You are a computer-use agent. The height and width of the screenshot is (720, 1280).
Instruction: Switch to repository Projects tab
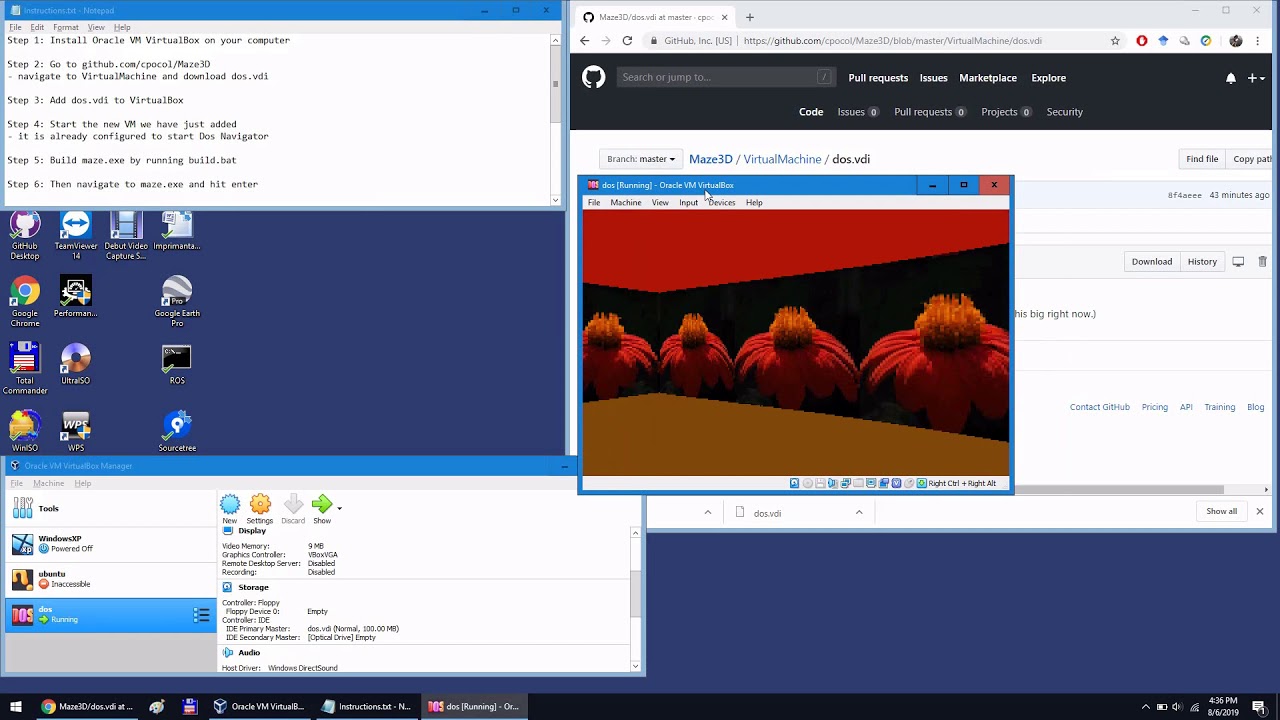[1006, 112]
